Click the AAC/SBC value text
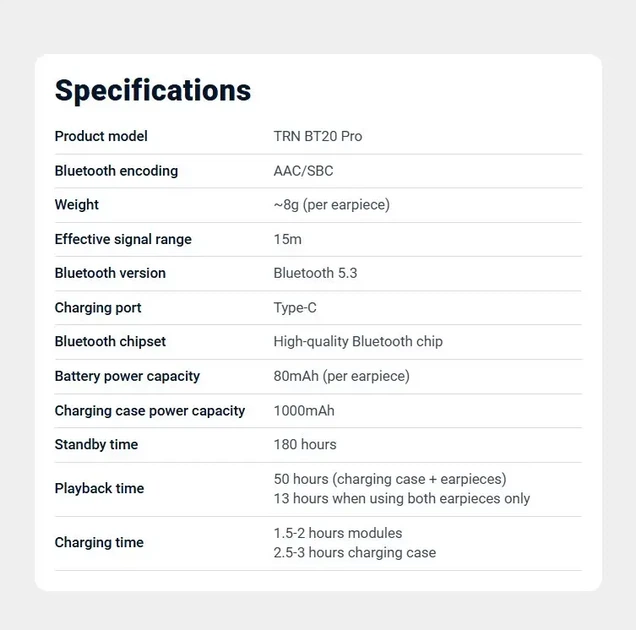The width and height of the screenshot is (636, 630). coord(303,171)
